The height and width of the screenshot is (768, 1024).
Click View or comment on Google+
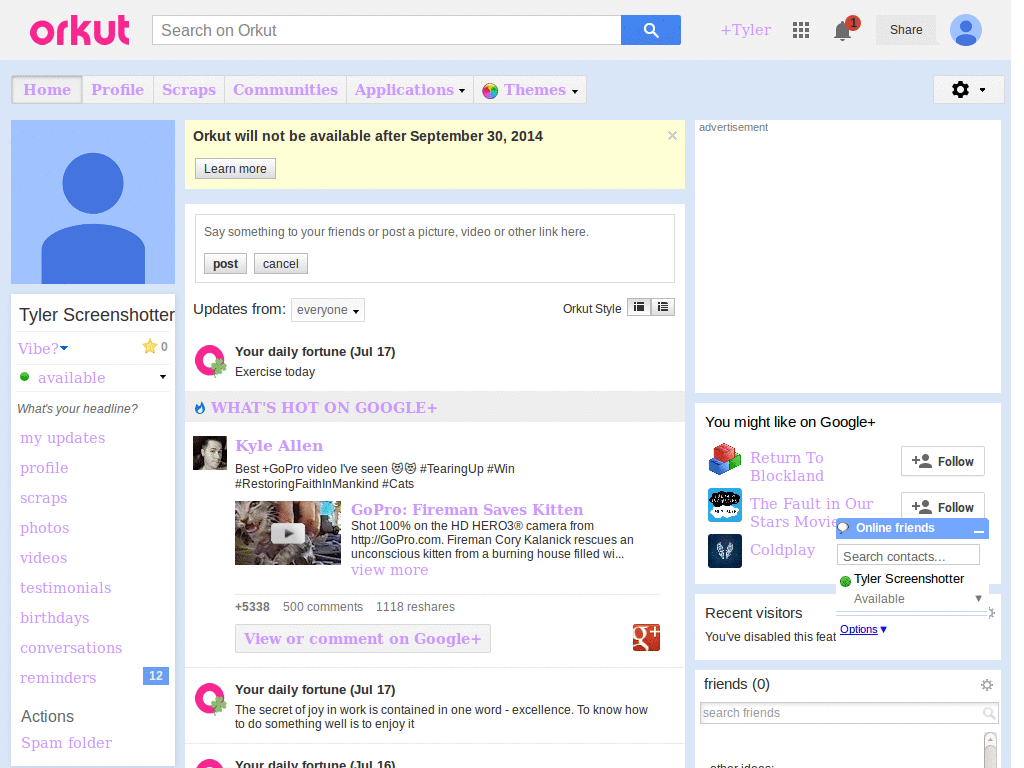point(362,639)
